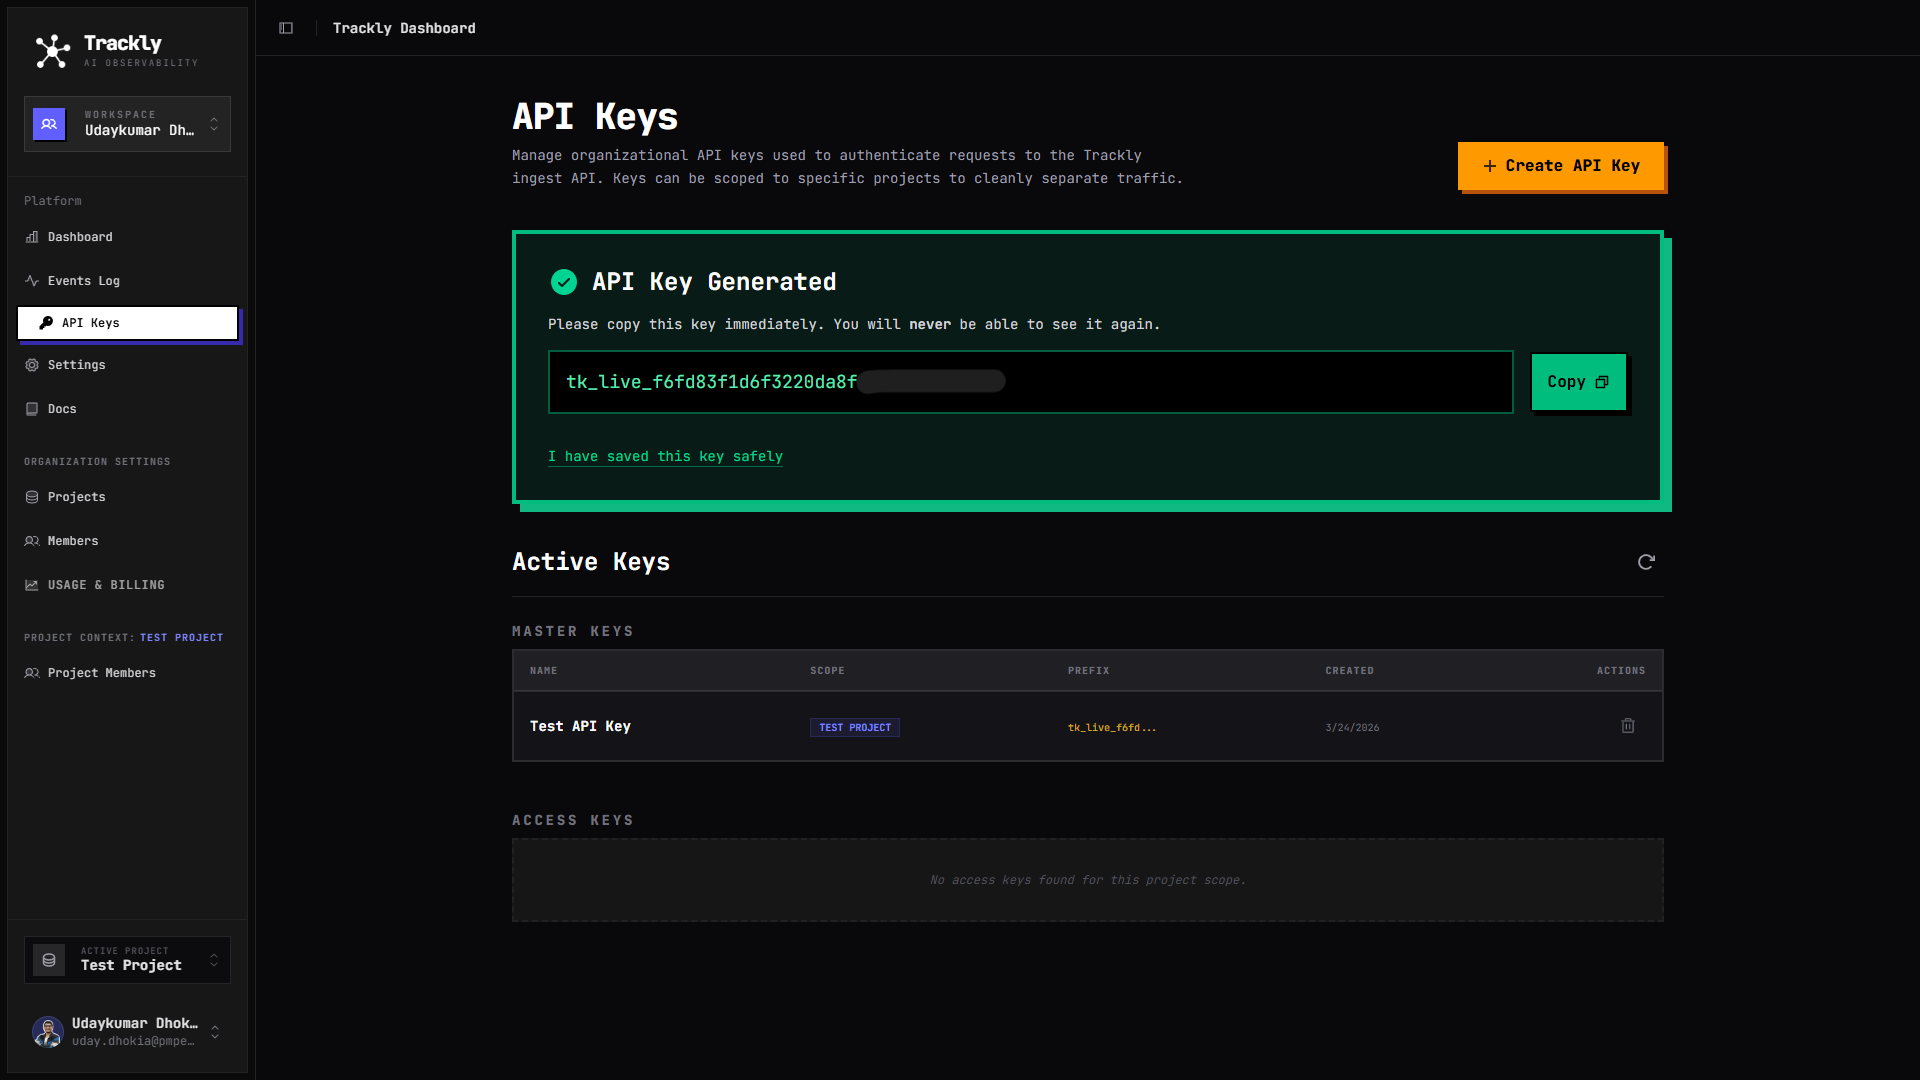The height and width of the screenshot is (1080, 1920).
Task: Select the TEST PROJECT scope badge
Action: (854, 727)
